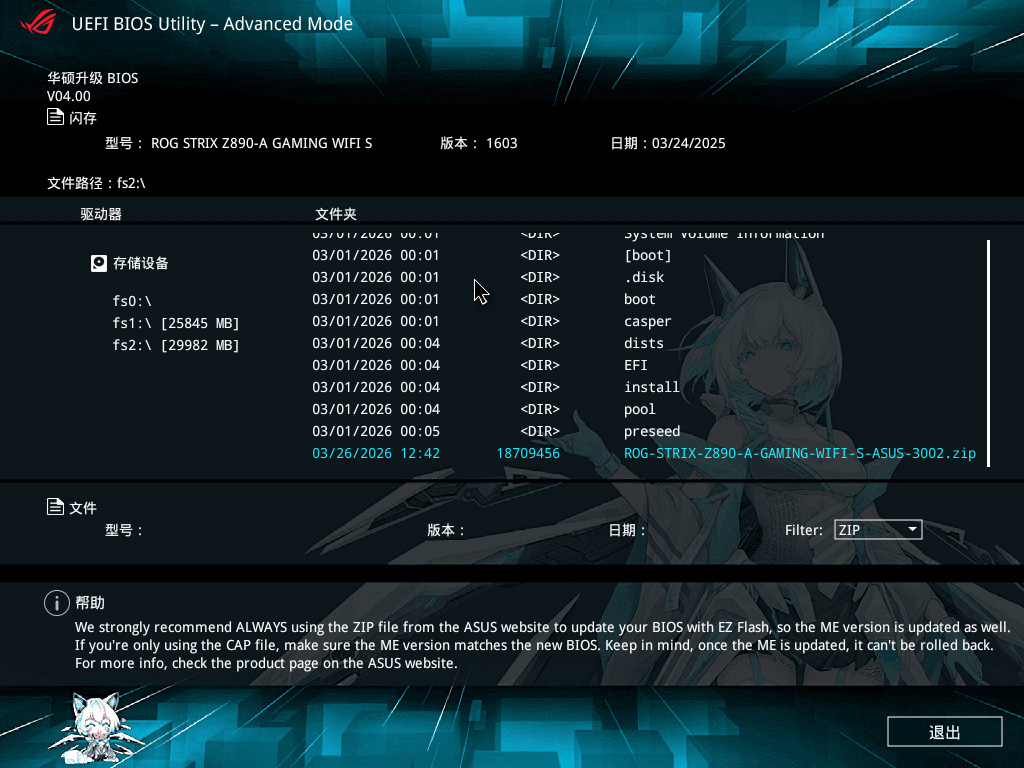Click the <DIR> marker on EFI row
Image resolution: width=1024 pixels, height=768 pixels.
(x=539, y=365)
